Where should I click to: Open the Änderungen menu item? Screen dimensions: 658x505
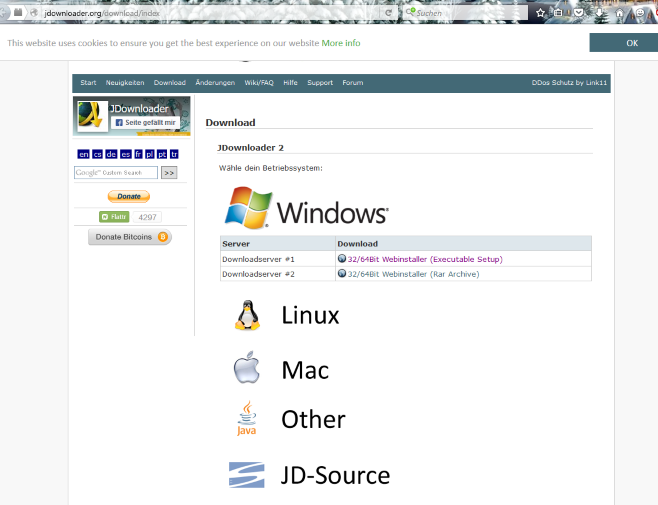215,83
